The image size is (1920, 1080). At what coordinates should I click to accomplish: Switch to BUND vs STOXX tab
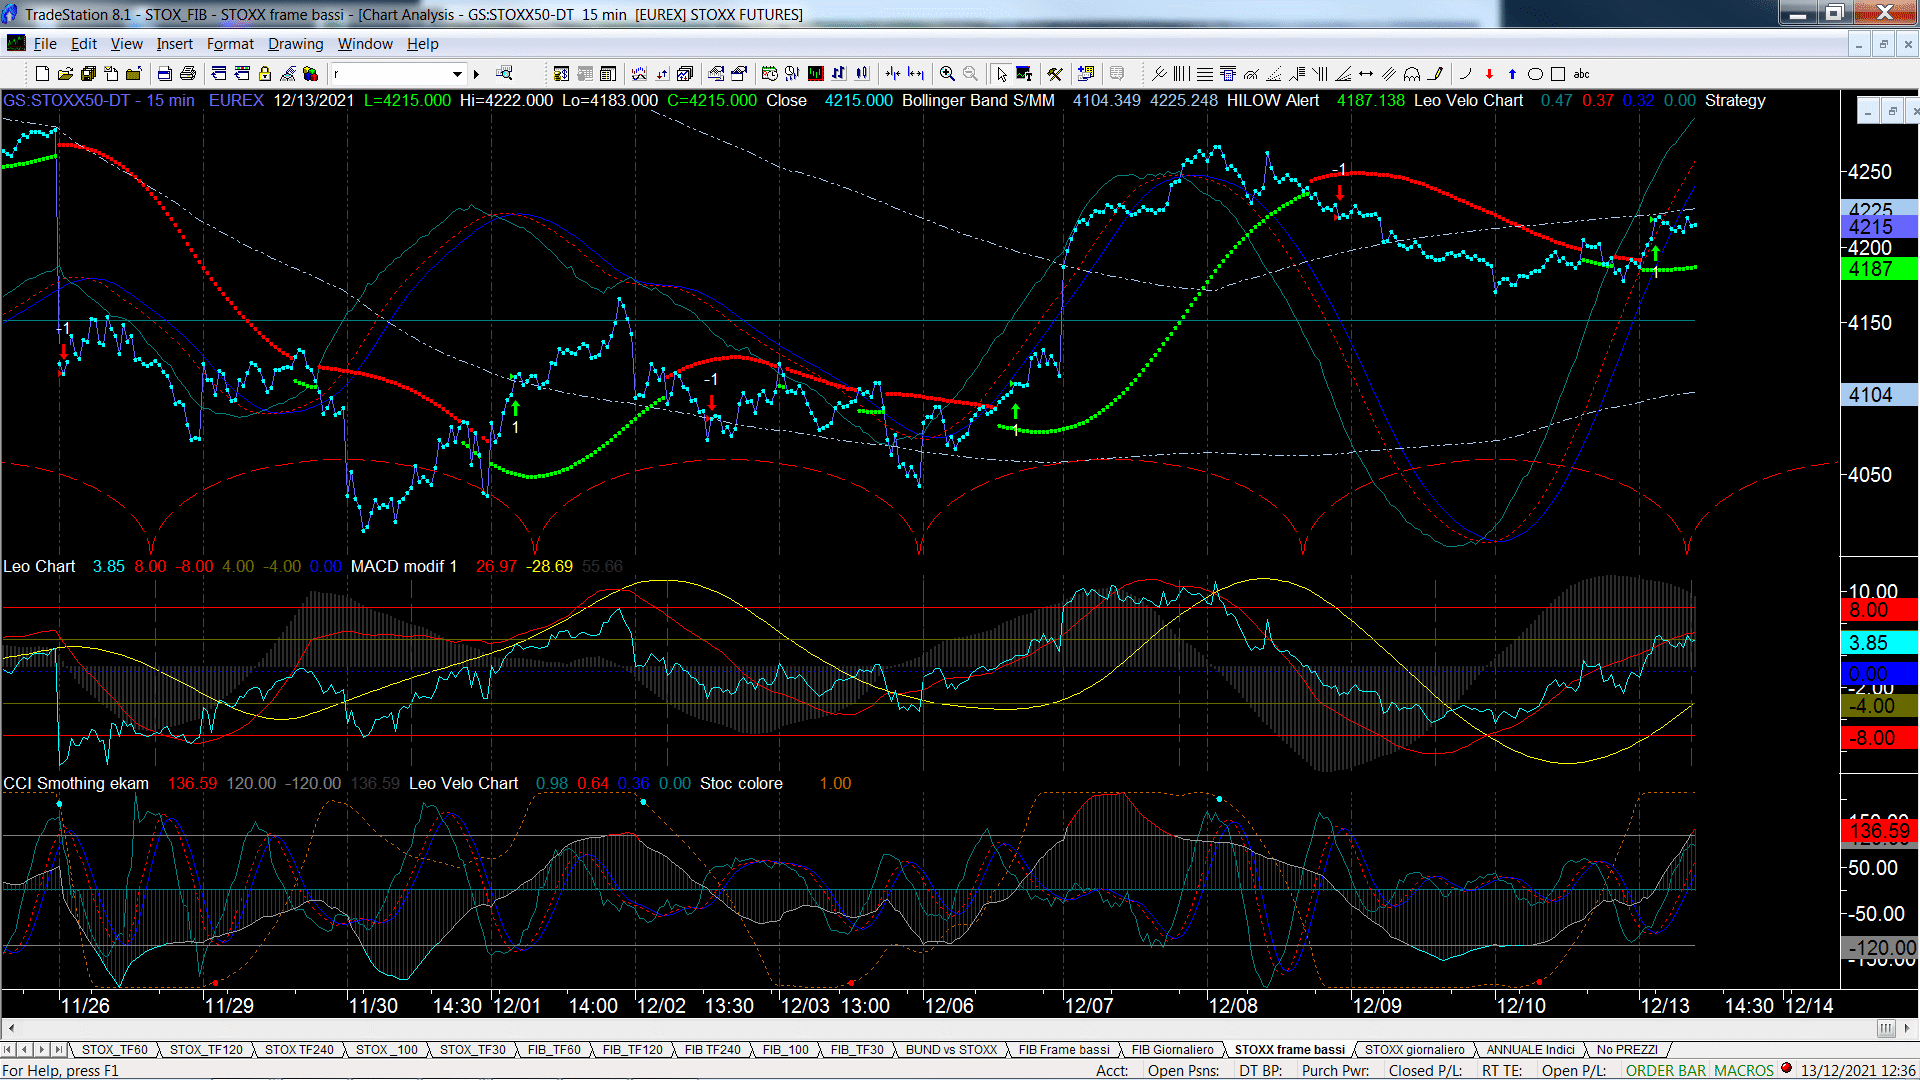click(951, 1049)
